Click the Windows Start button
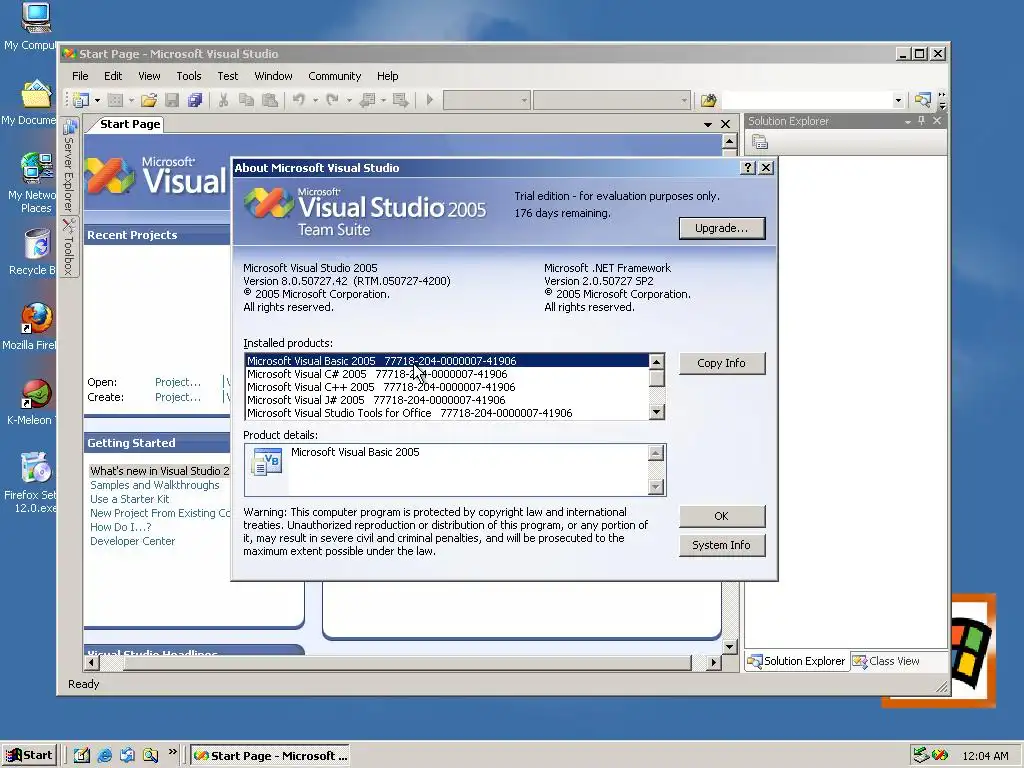The image size is (1024, 768). click(x=29, y=756)
